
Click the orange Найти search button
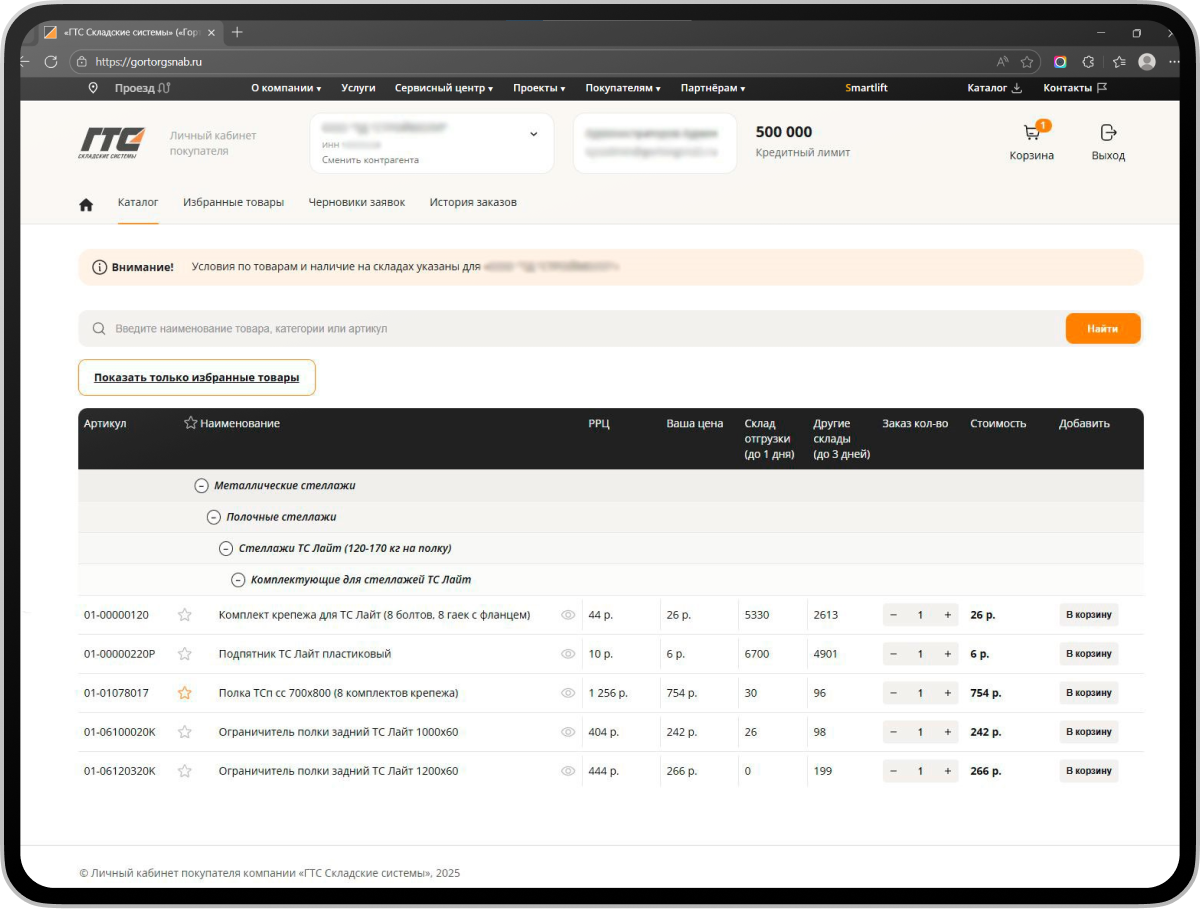pyautogui.click(x=1102, y=328)
